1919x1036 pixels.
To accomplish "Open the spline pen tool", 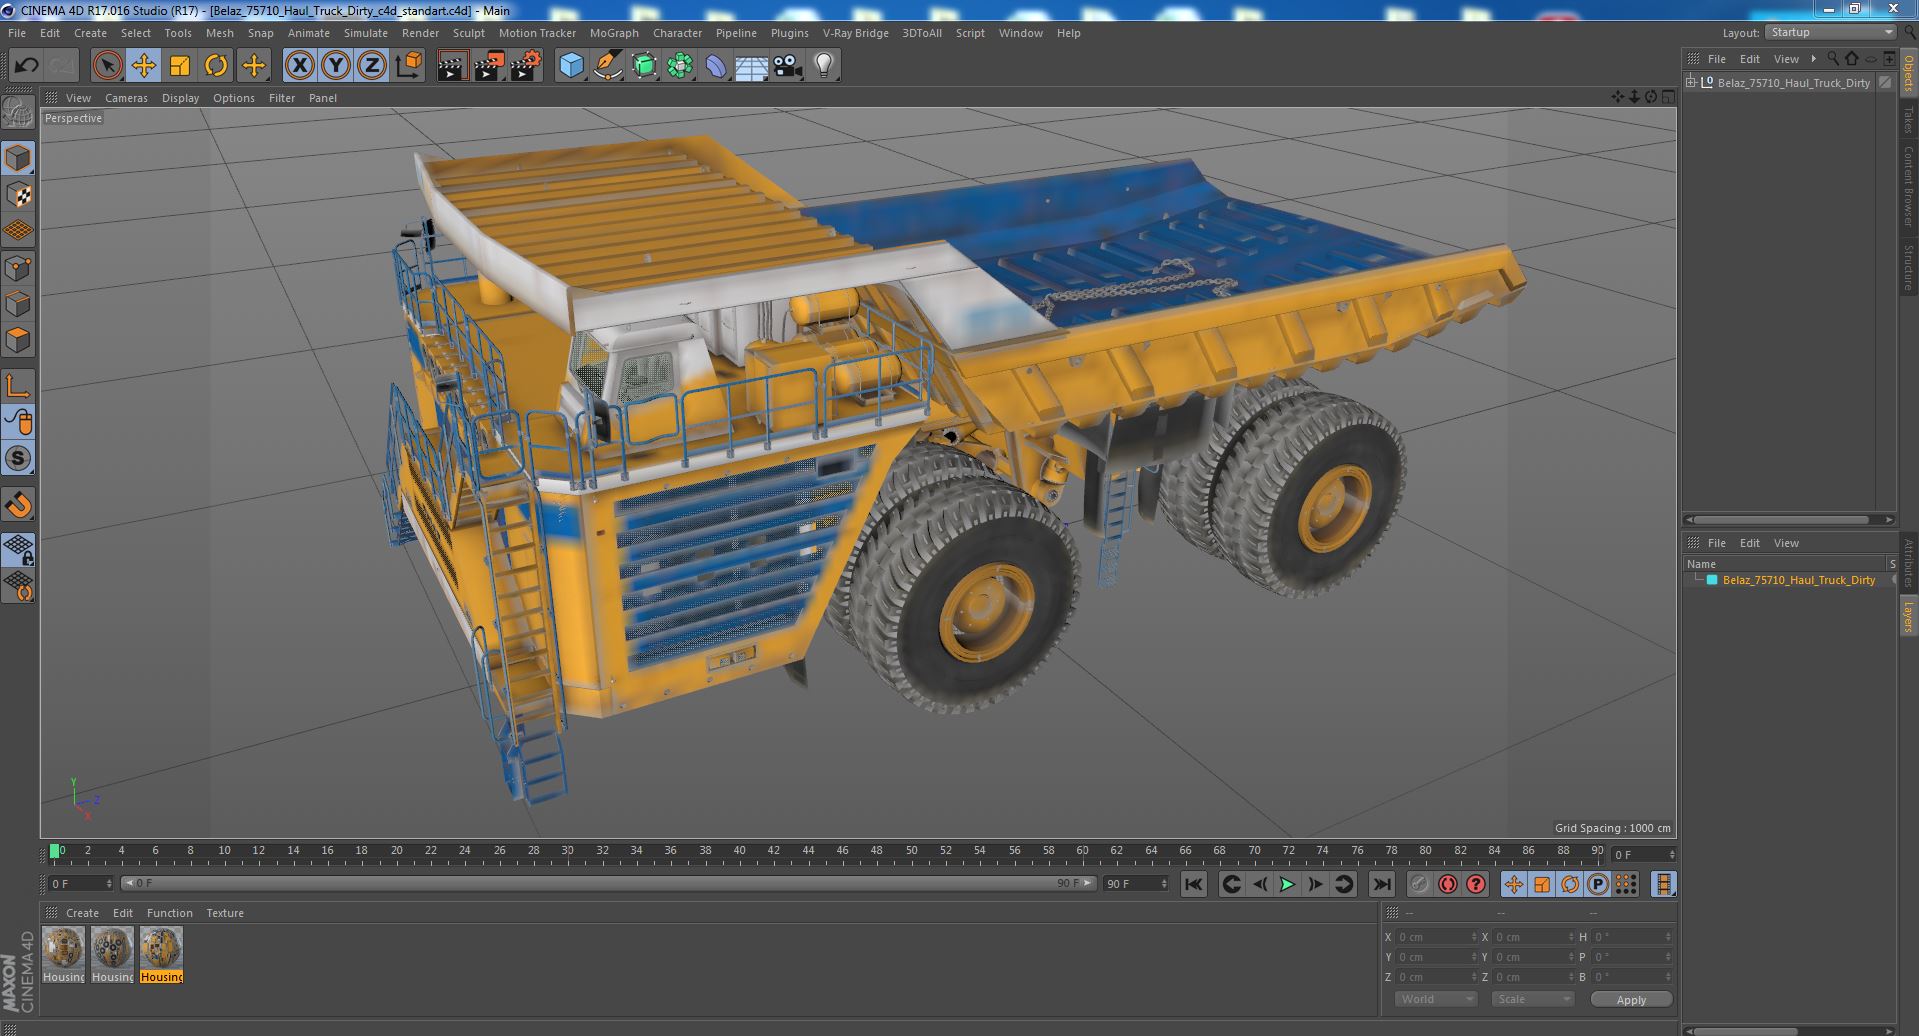I will point(607,66).
